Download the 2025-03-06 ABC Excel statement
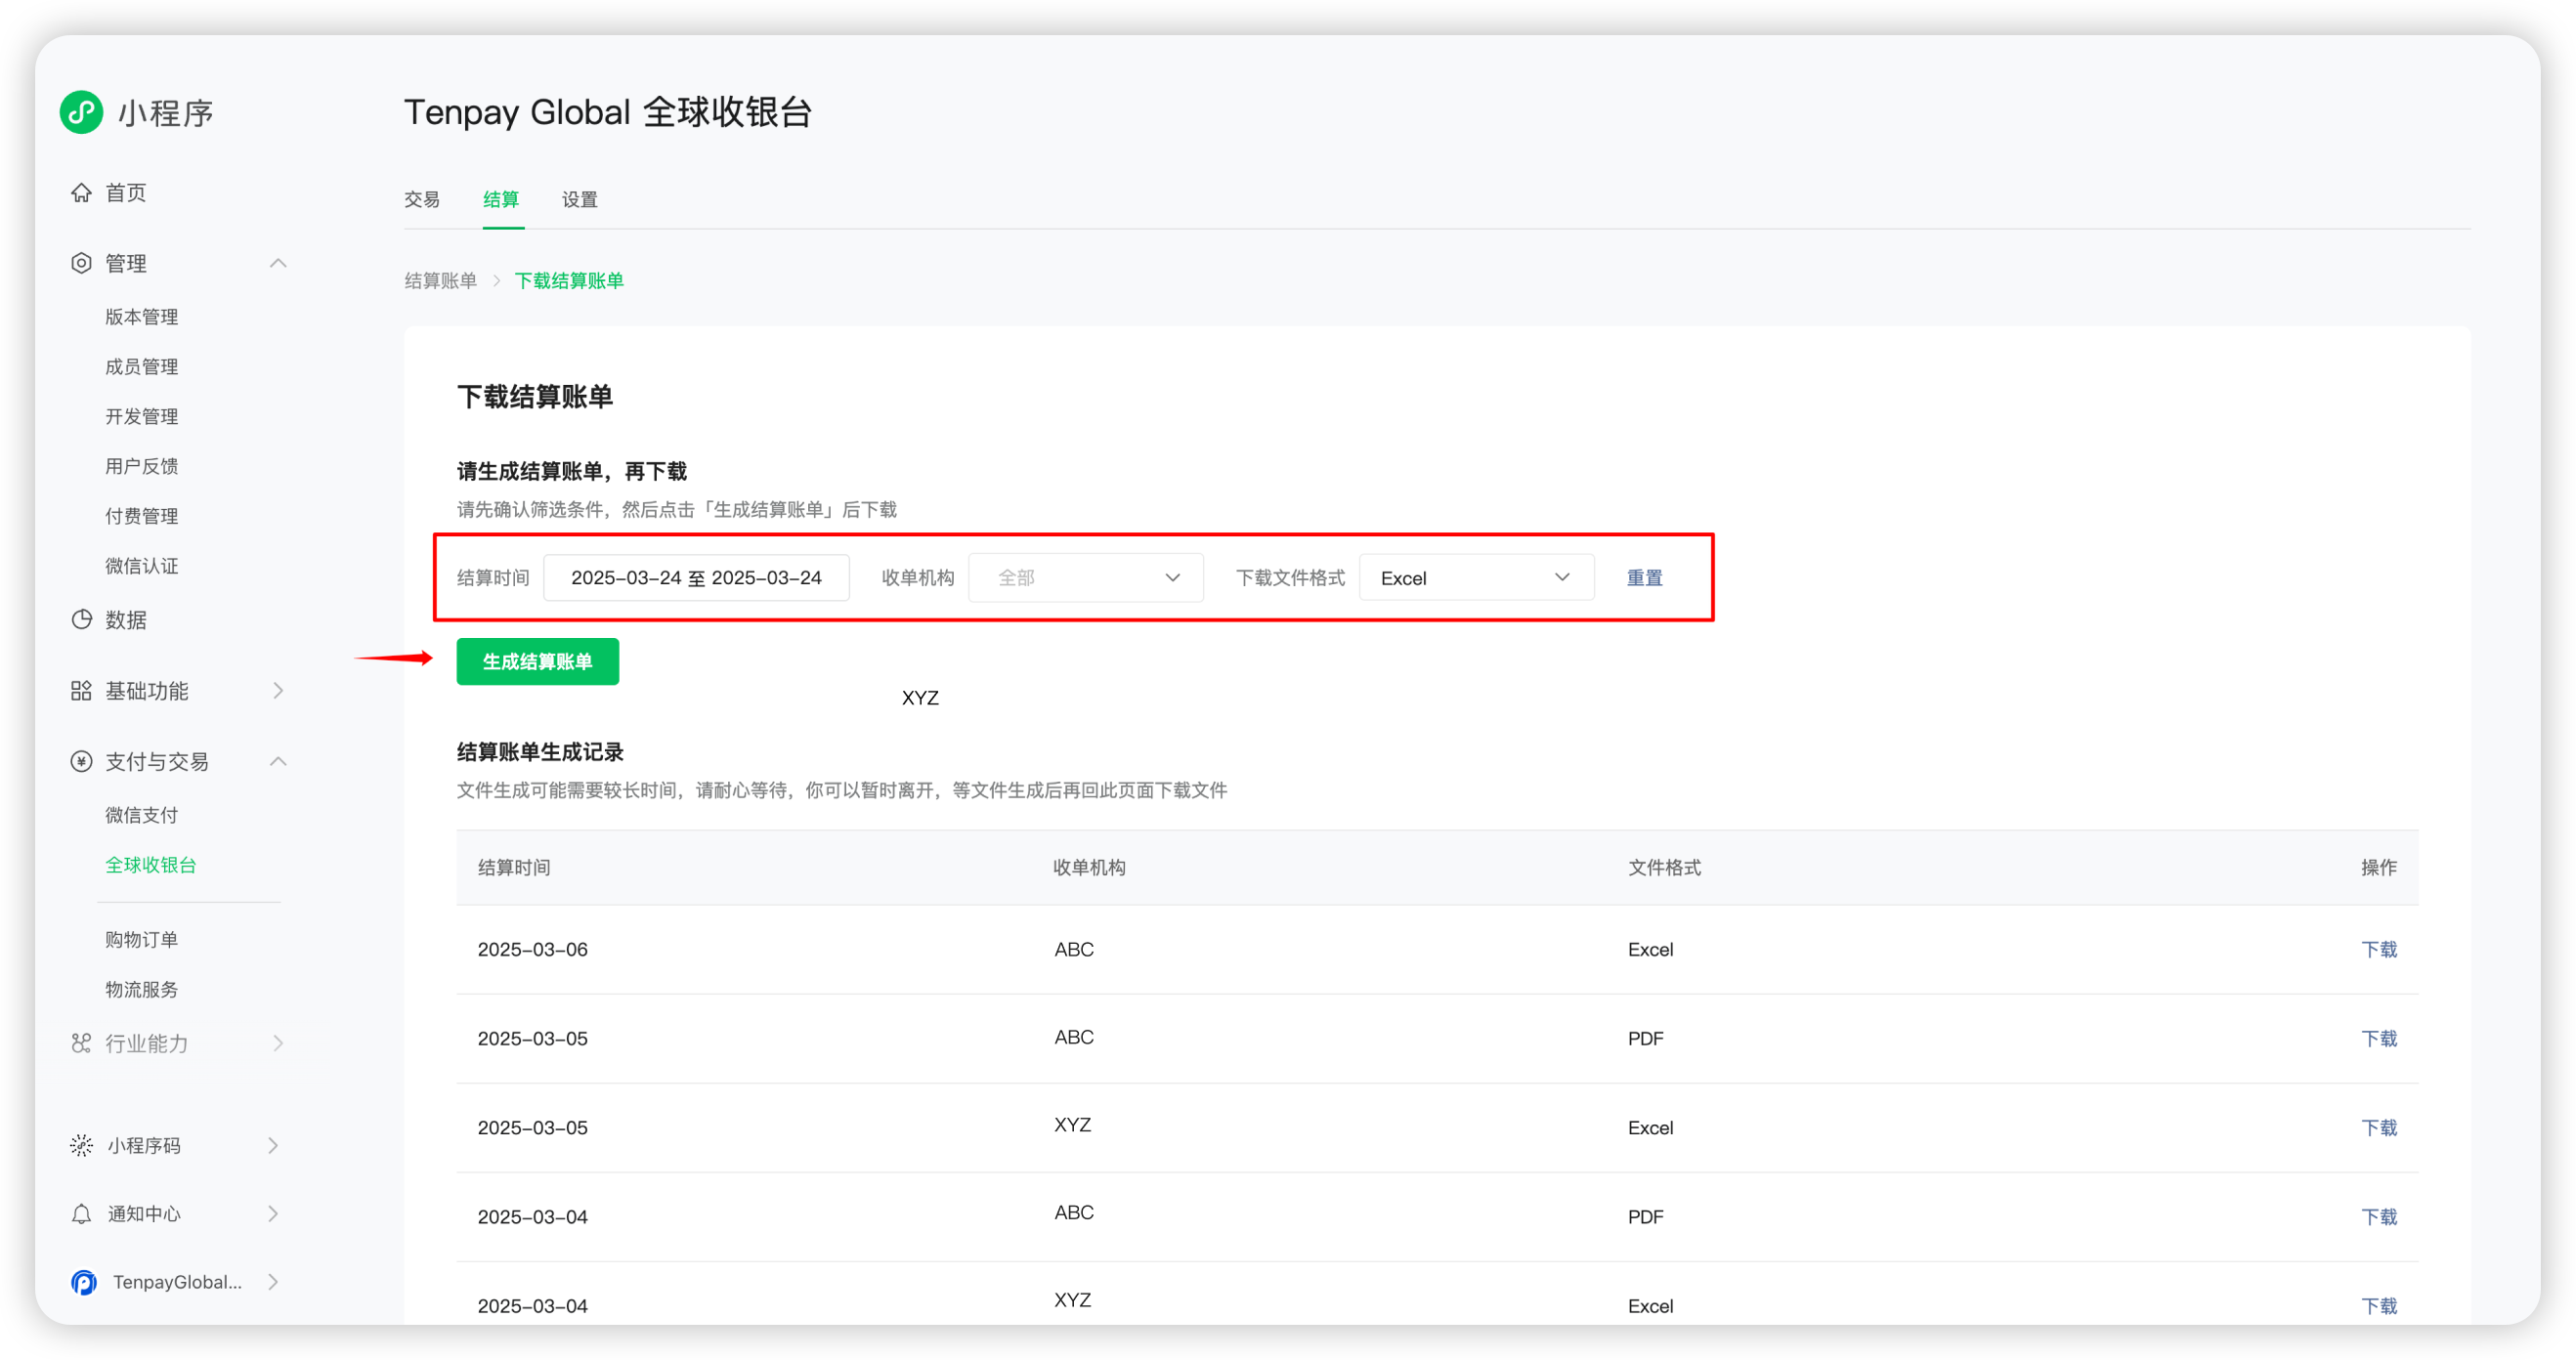 tap(2378, 949)
